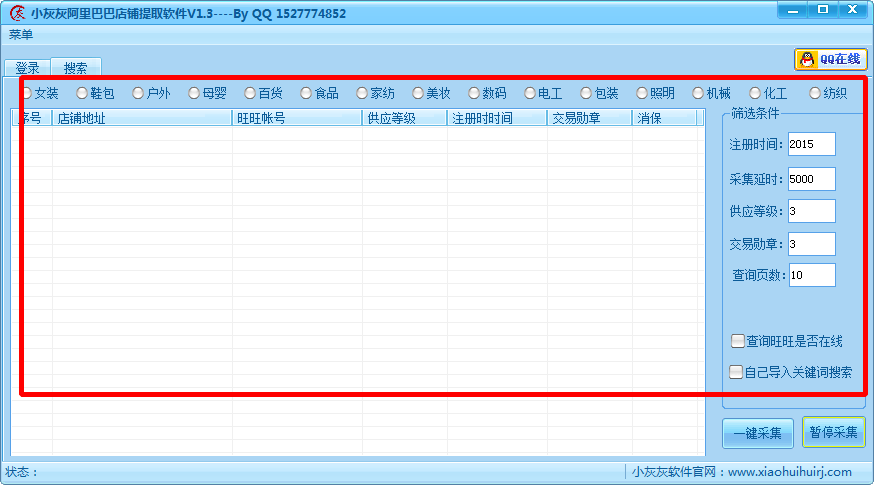Click the 序号 column header
The width and height of the screenshot is (874, 485).
pyautogui.click(x=32, y=118)
